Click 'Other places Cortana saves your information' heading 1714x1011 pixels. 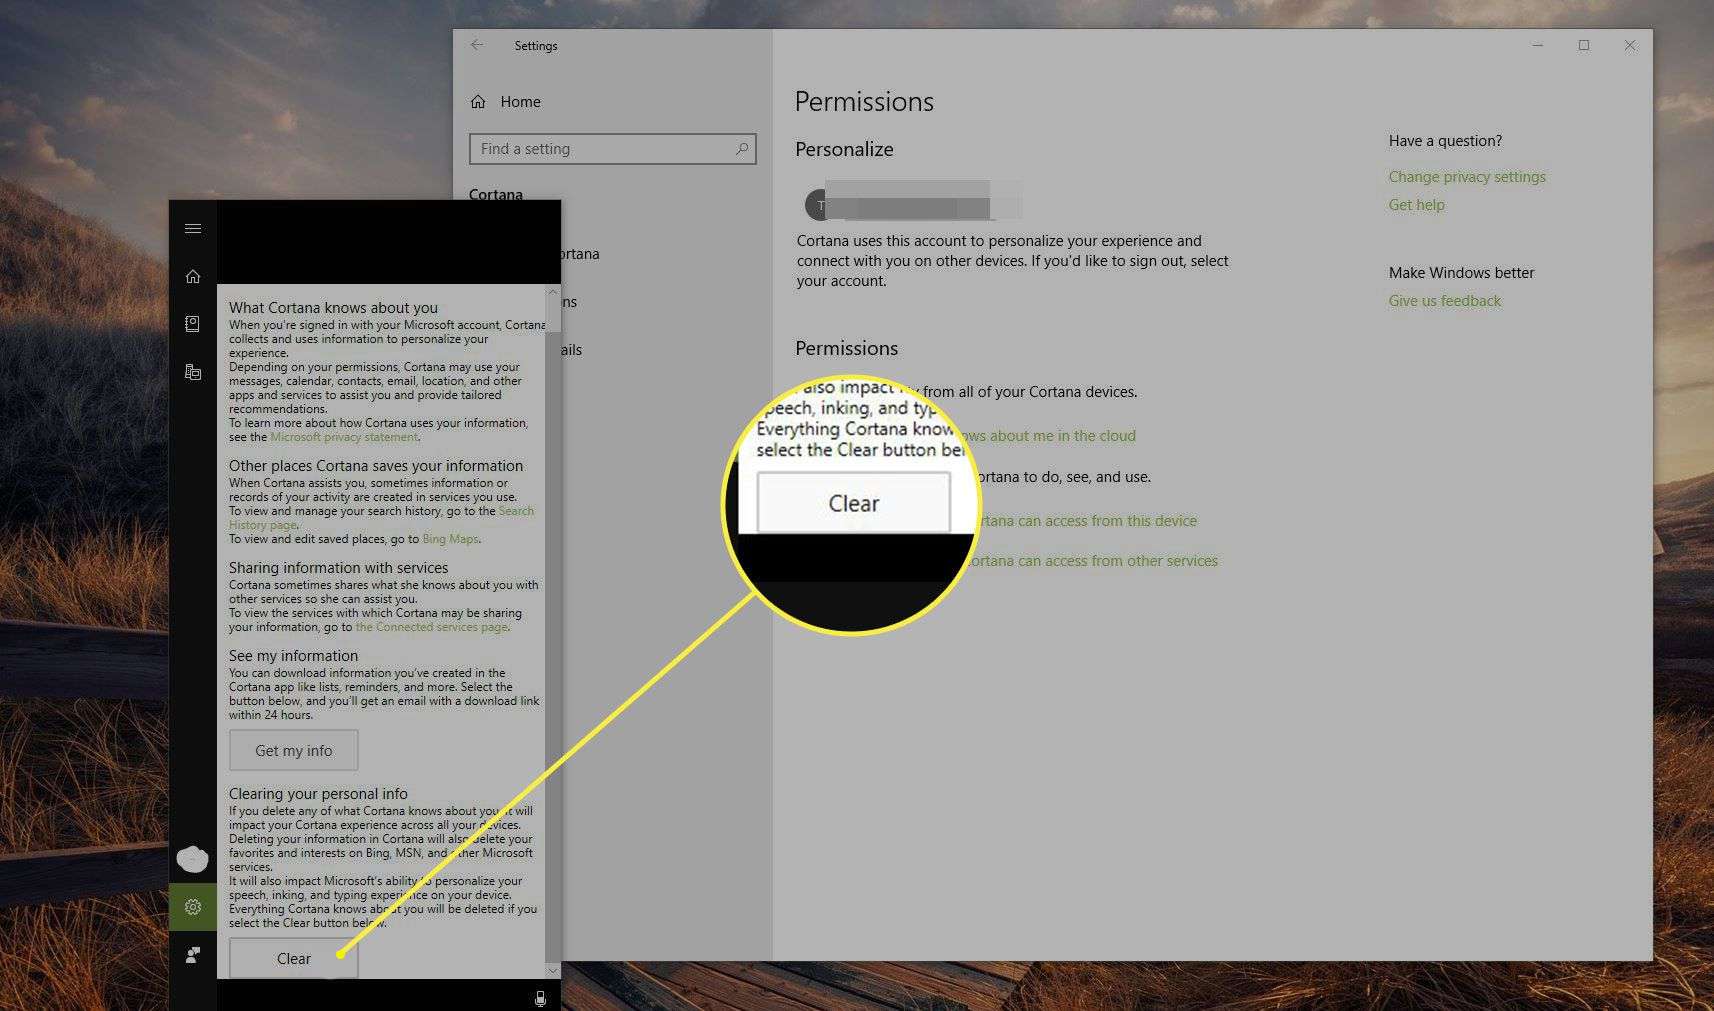(x=376, y=466)
